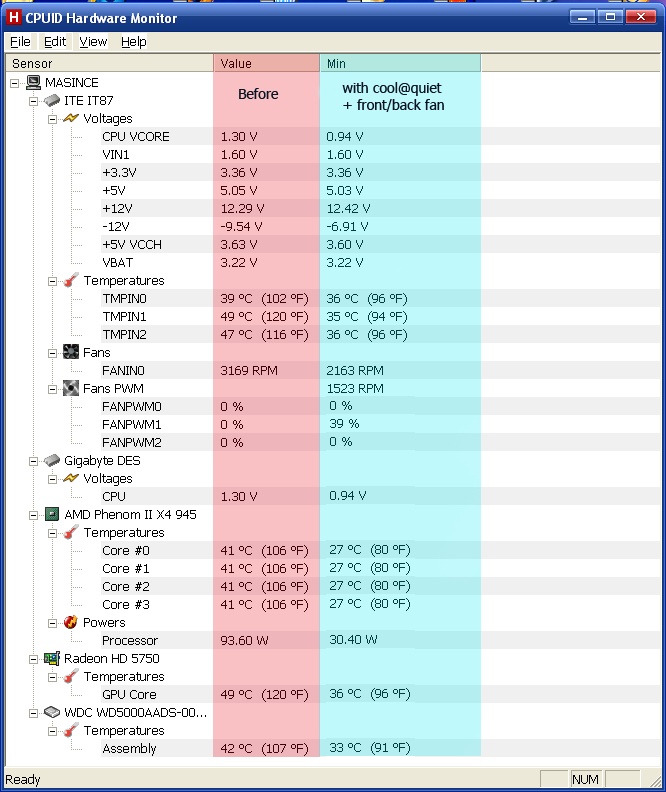This screenshot has width=666, height=792.
Task: Click the Temperatures thermometer icon under ITE IT87
Action: coord(71,280)
